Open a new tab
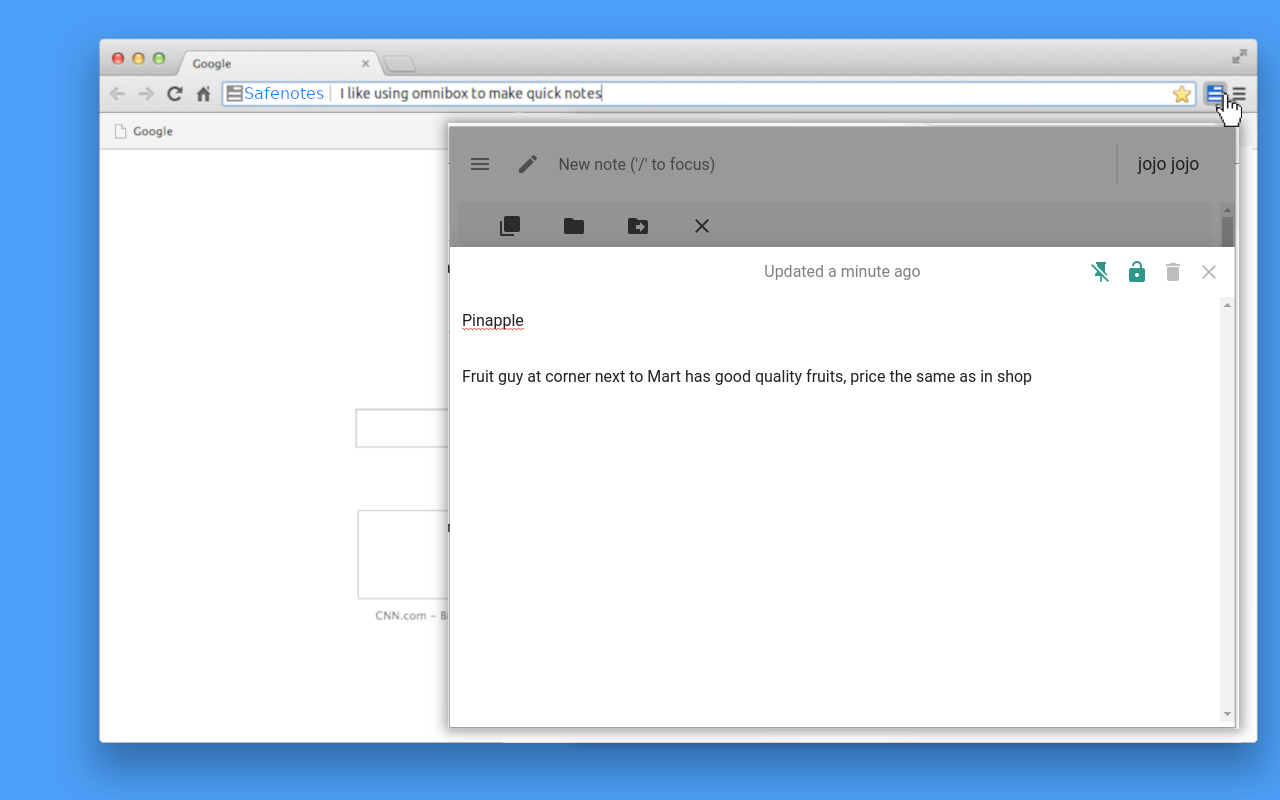Image resolution: width=1280 pixels, height=800 pixels. (398, 63)
